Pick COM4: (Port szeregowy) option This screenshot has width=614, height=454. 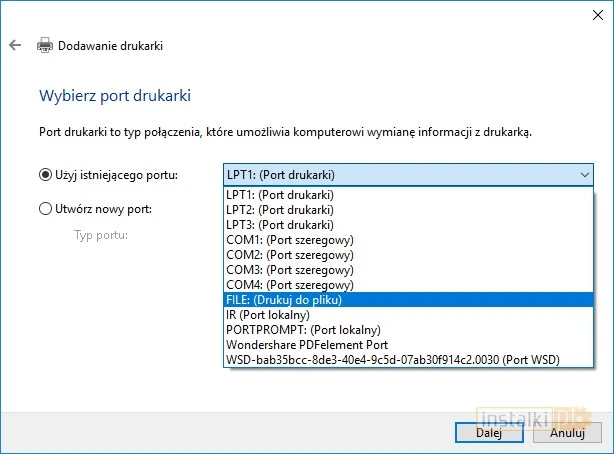[290, 285]
